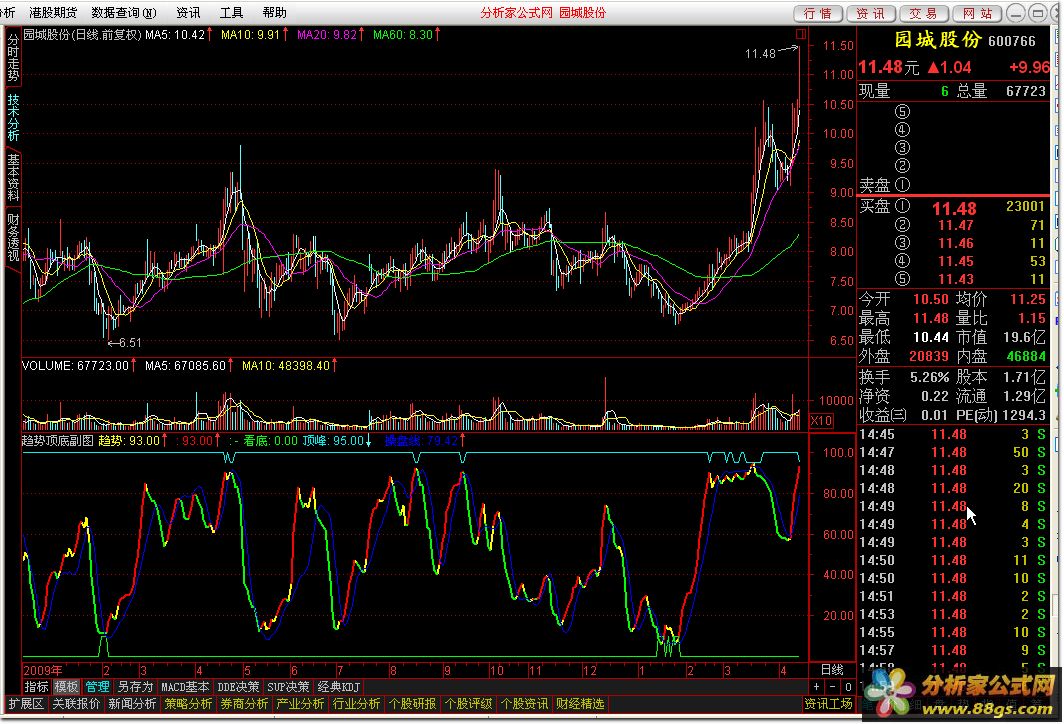Switch to the 分时走势 side tab
This screenshot has height=724, width=1064.
coord(13,57)
